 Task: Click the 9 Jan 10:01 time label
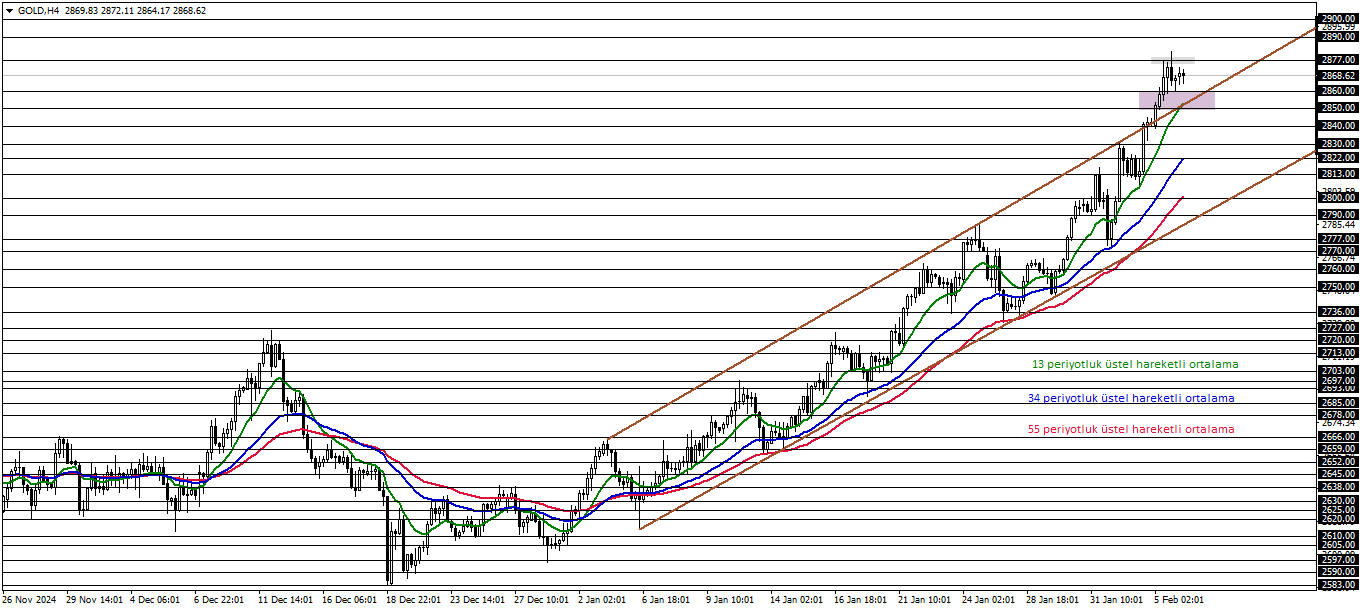pos(732,600)
